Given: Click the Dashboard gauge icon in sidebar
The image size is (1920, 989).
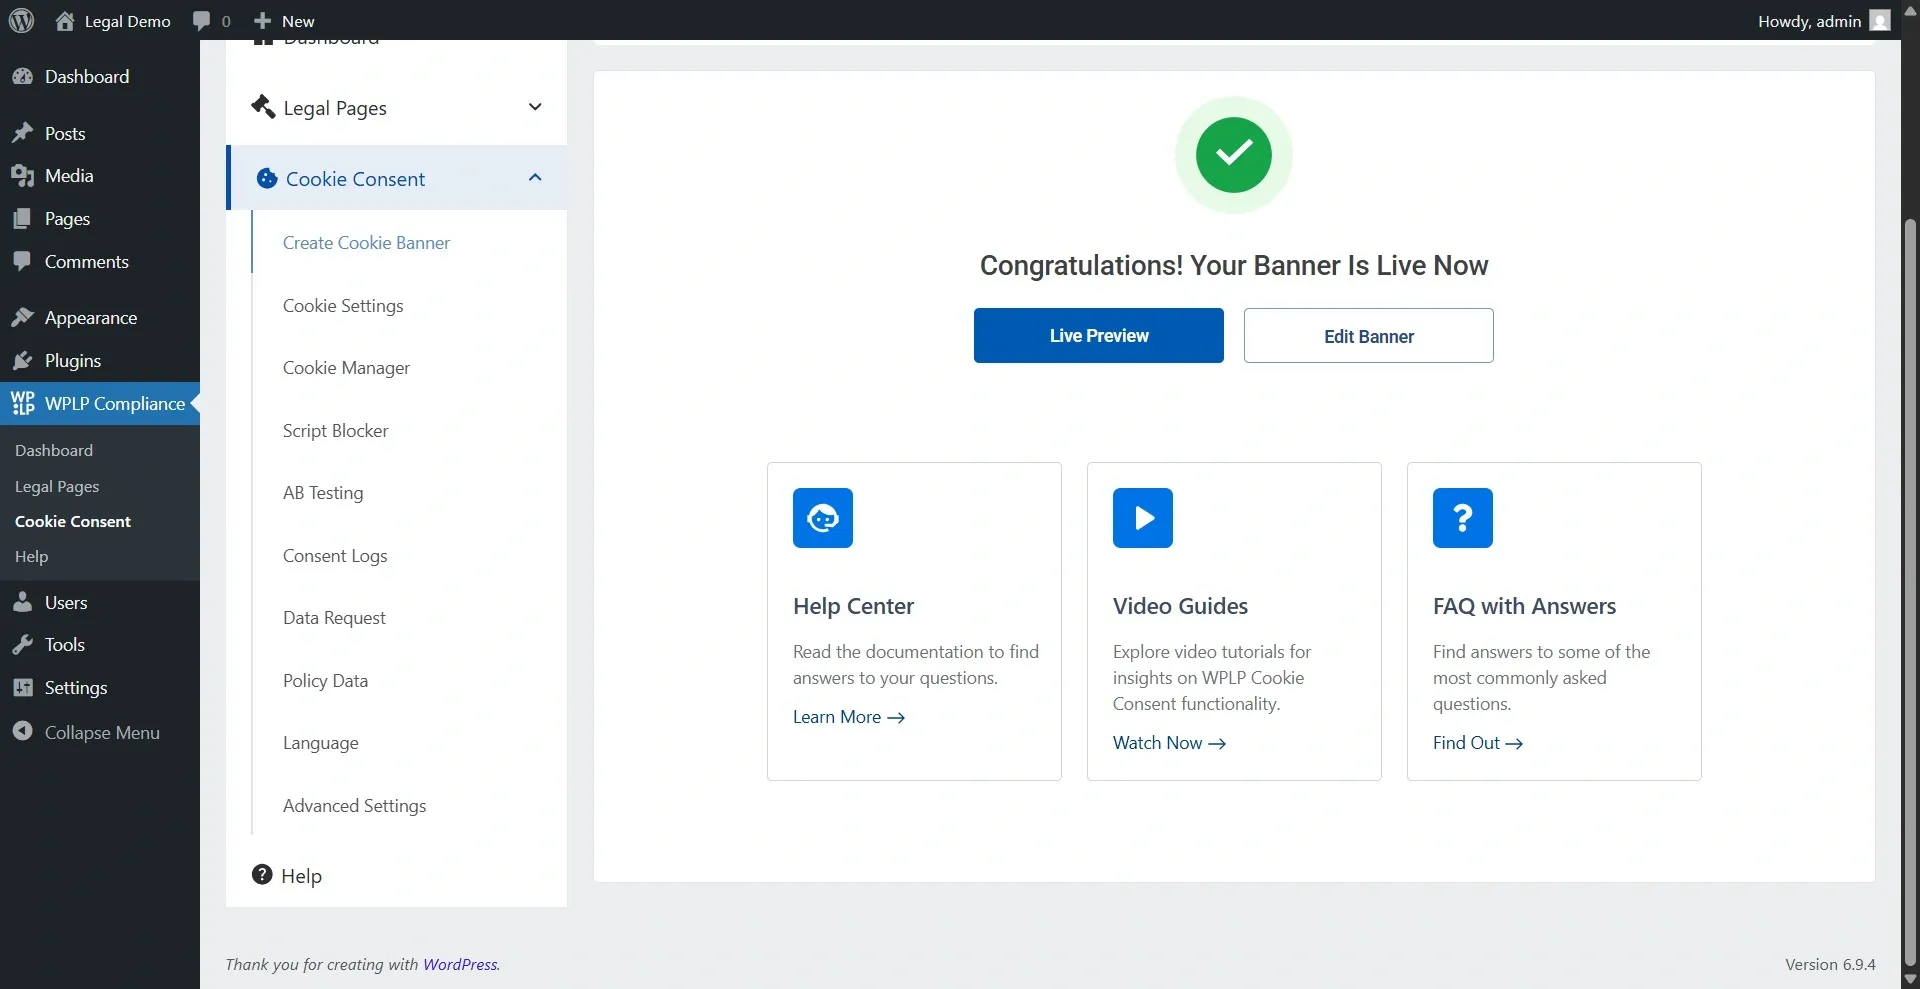Looking at the screenshot, I should pos(22,77).
